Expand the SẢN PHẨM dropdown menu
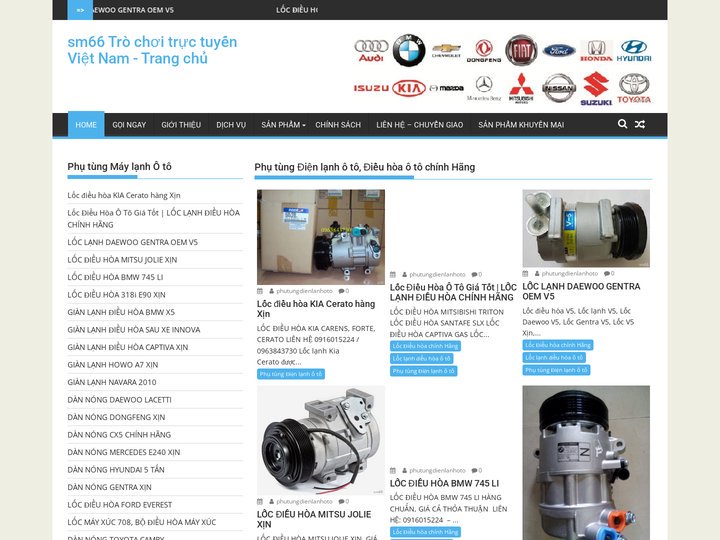720x540 pixels. [283, 125]
